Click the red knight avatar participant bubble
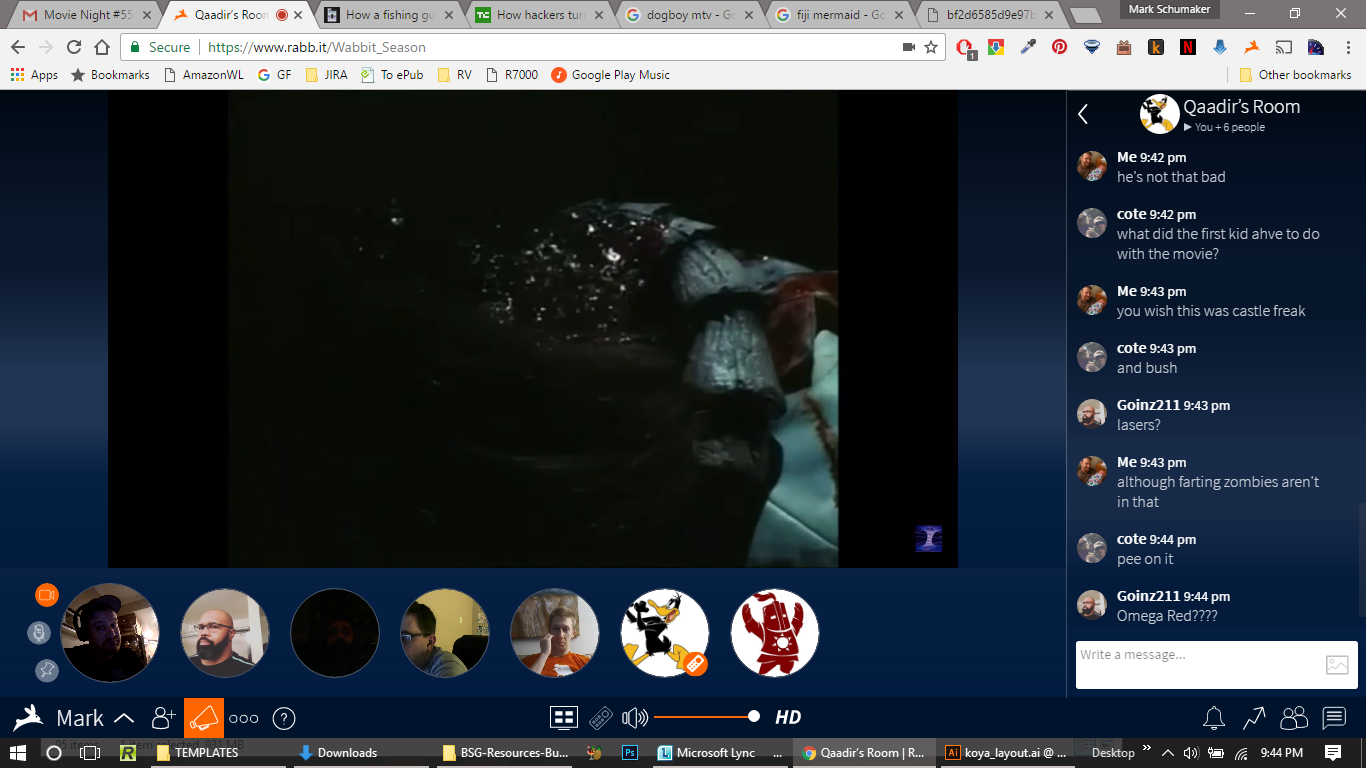1366x768 pixels. (x=775, y=633)
